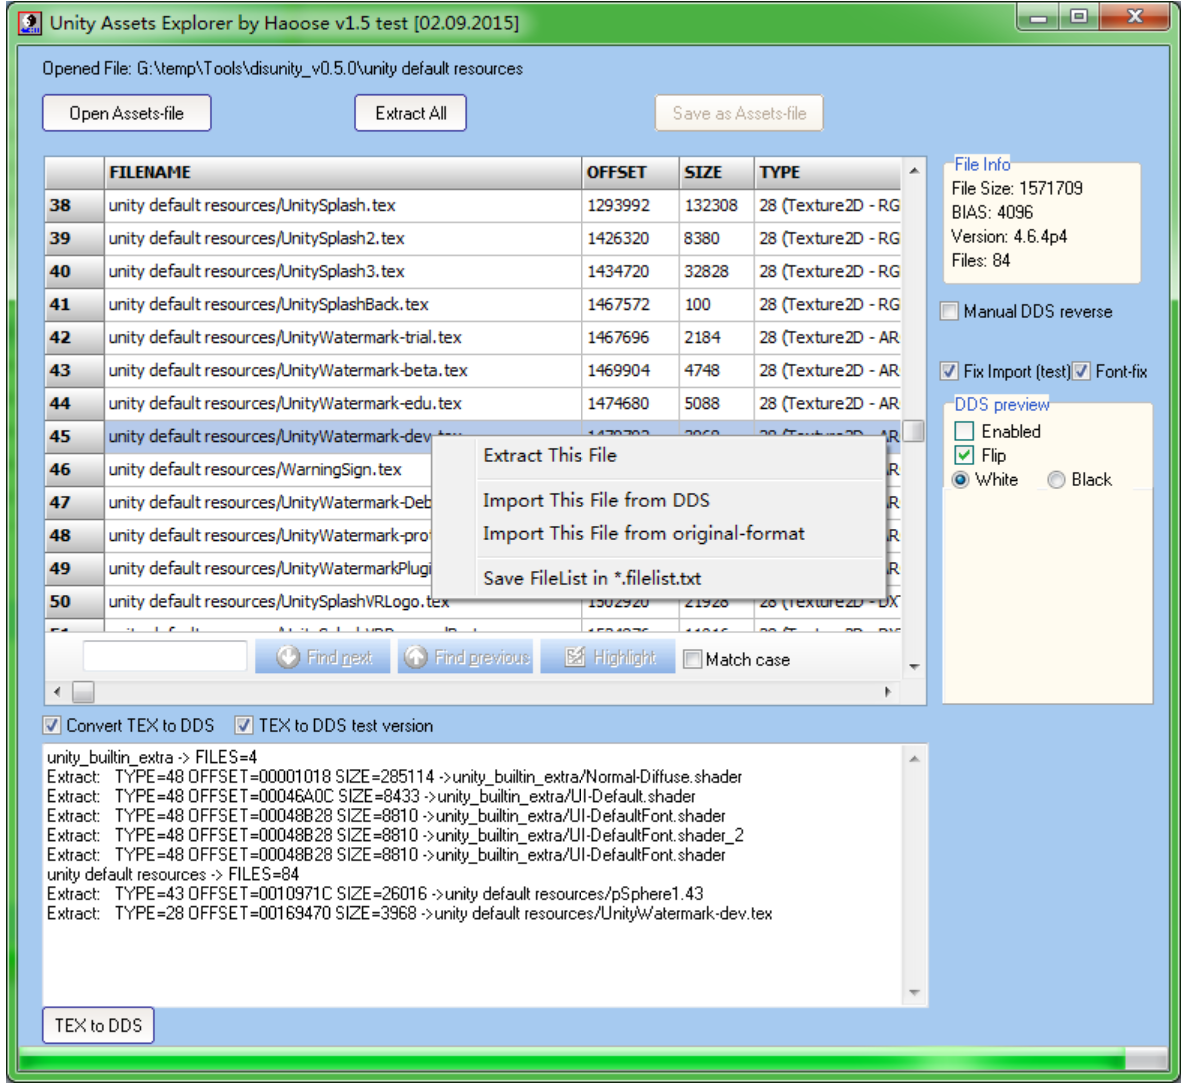Click the FILENAME column header
The width and height of the screenshot is (1182, 1084).
(343, 173)
